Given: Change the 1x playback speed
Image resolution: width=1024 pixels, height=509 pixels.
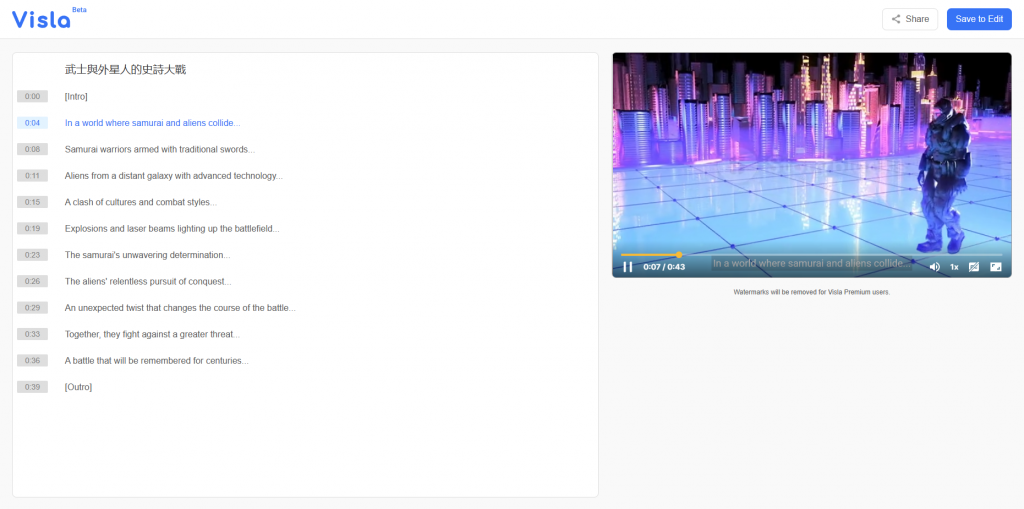Looking at the screenshot, I should pos(954,267).
